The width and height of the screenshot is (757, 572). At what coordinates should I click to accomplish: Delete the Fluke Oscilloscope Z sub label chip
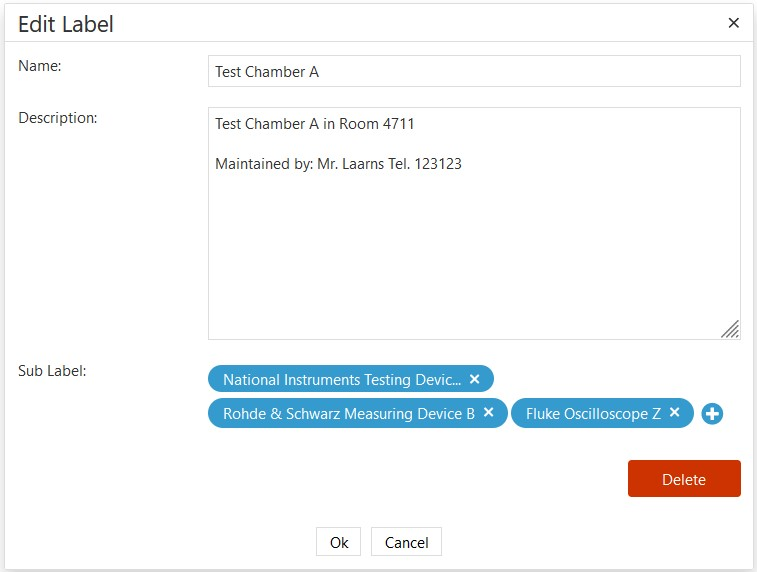675,412
